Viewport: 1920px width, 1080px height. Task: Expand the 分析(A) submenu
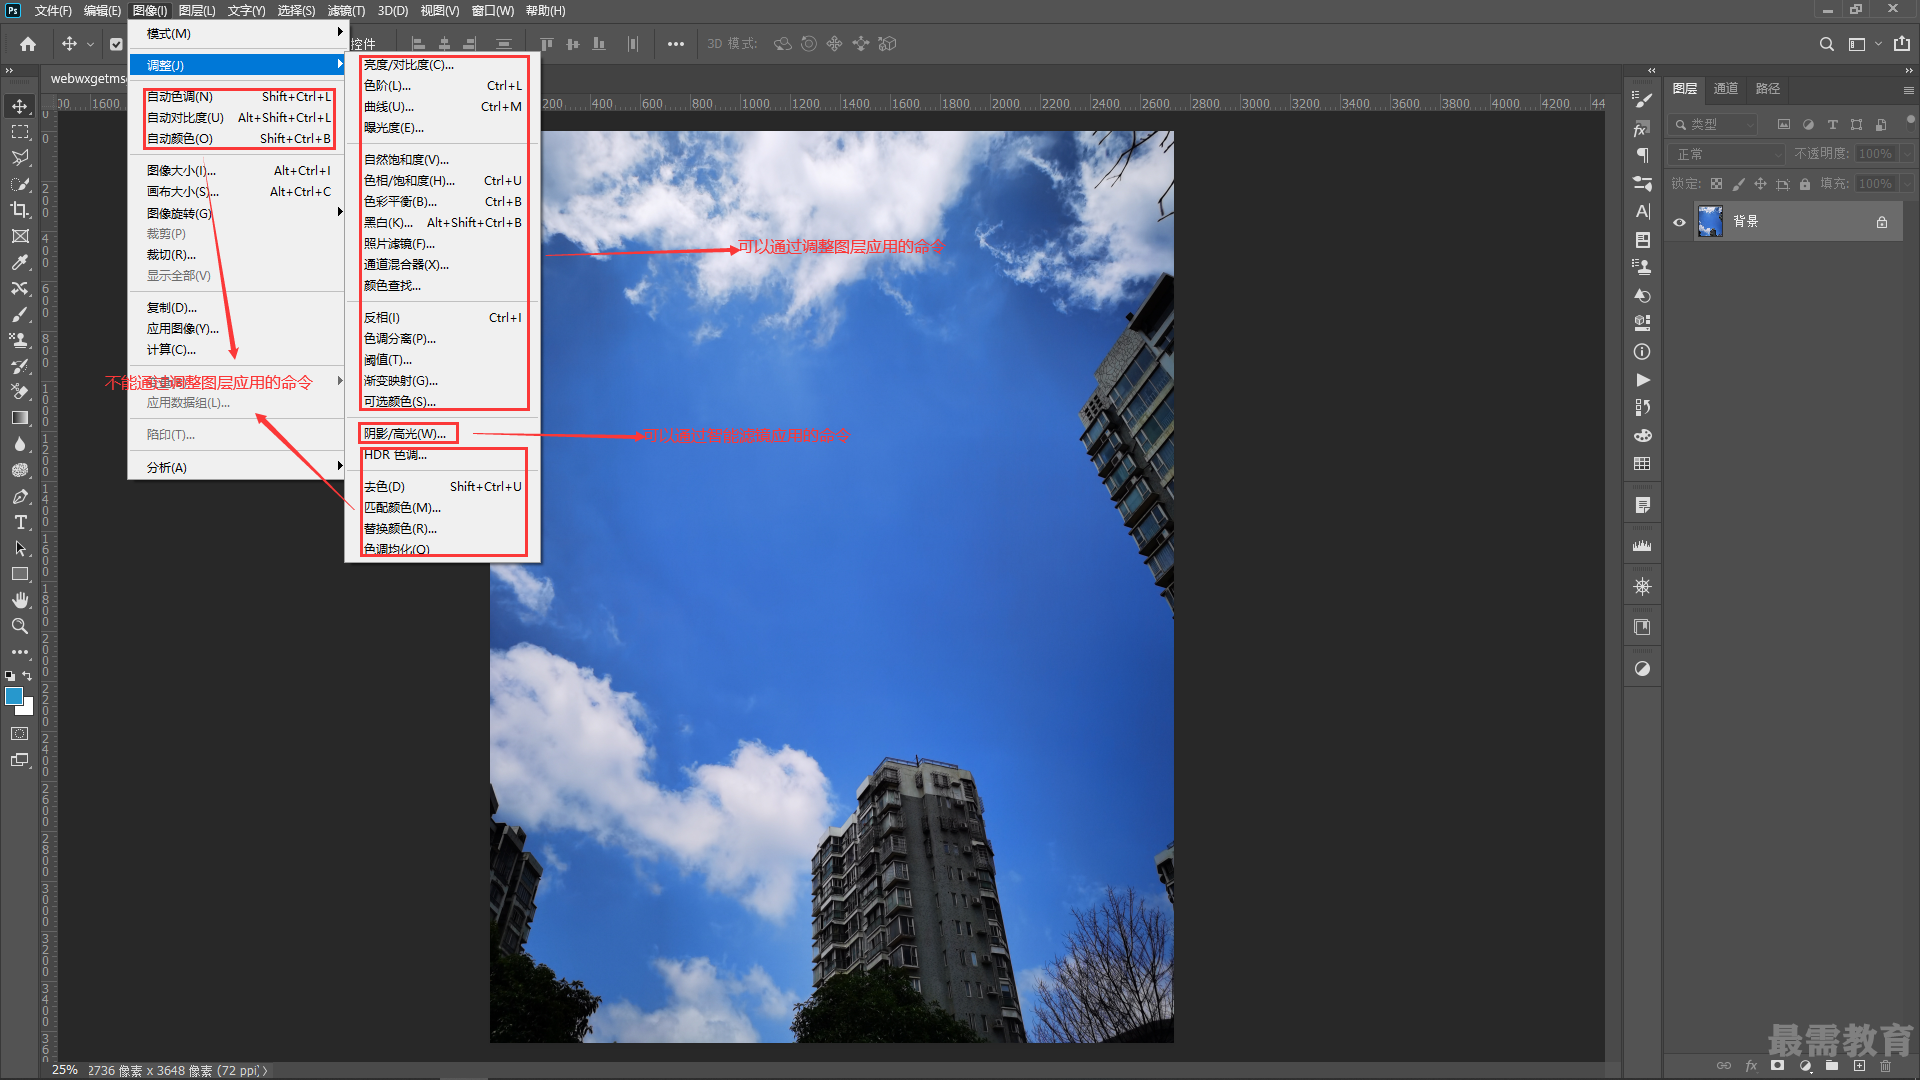[x=236, y=467]
